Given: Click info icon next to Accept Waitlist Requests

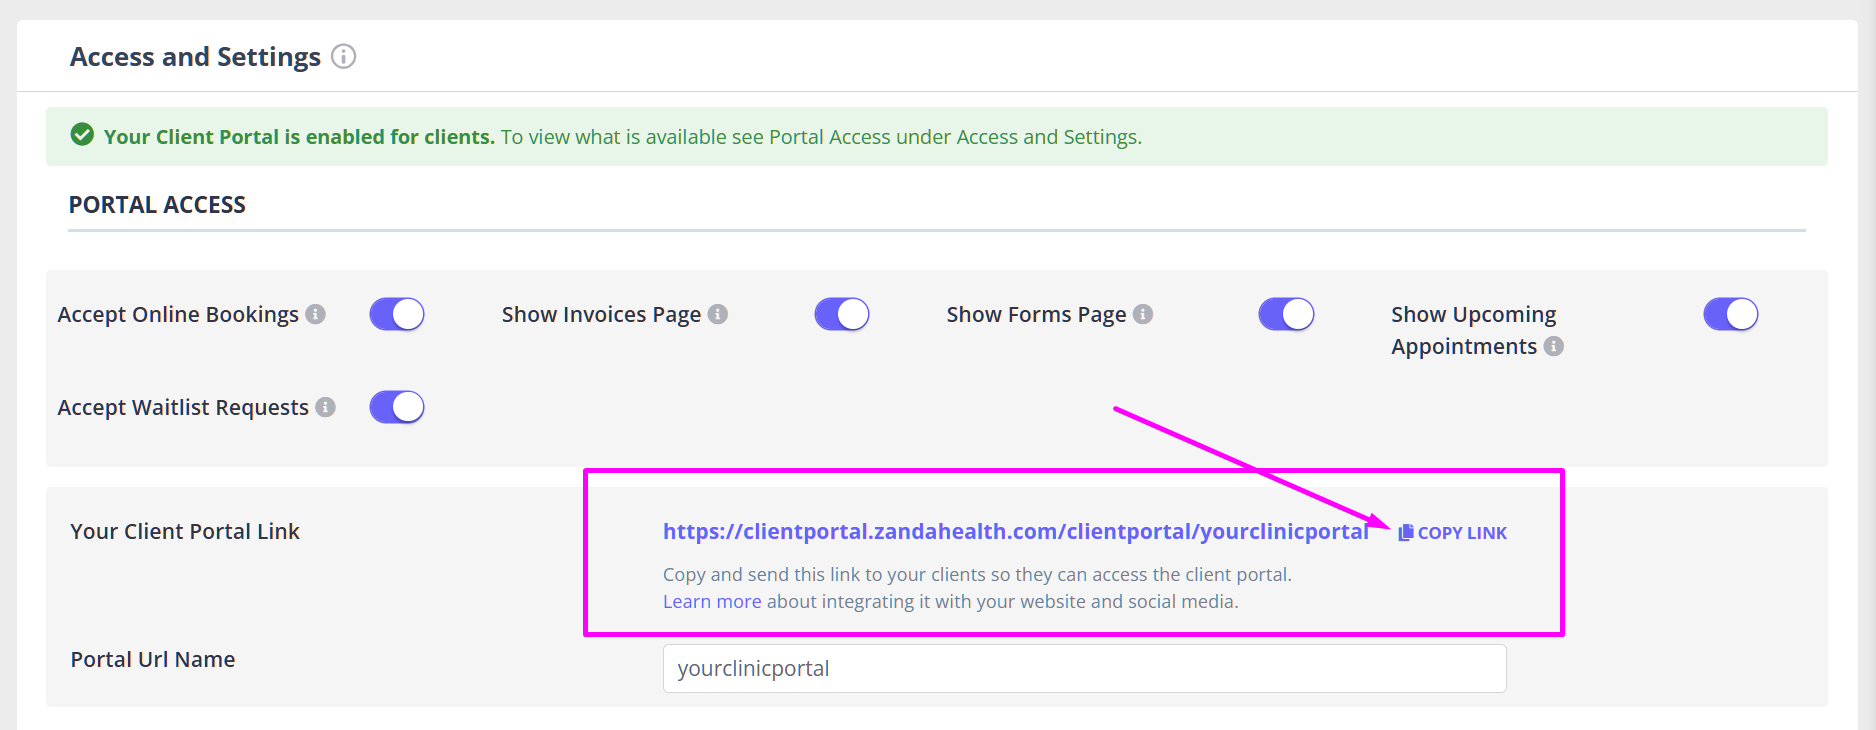Looking at the screenshot, I should (x=325, y=407).
